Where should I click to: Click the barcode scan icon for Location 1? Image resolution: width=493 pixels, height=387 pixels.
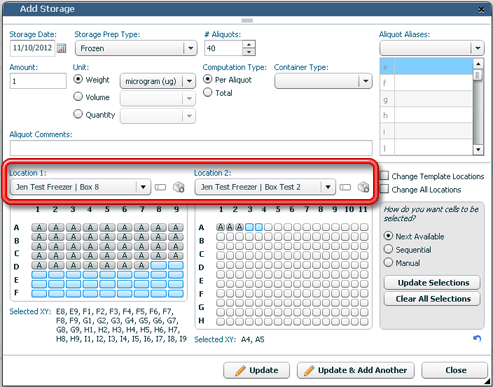[x=160, y=187]
